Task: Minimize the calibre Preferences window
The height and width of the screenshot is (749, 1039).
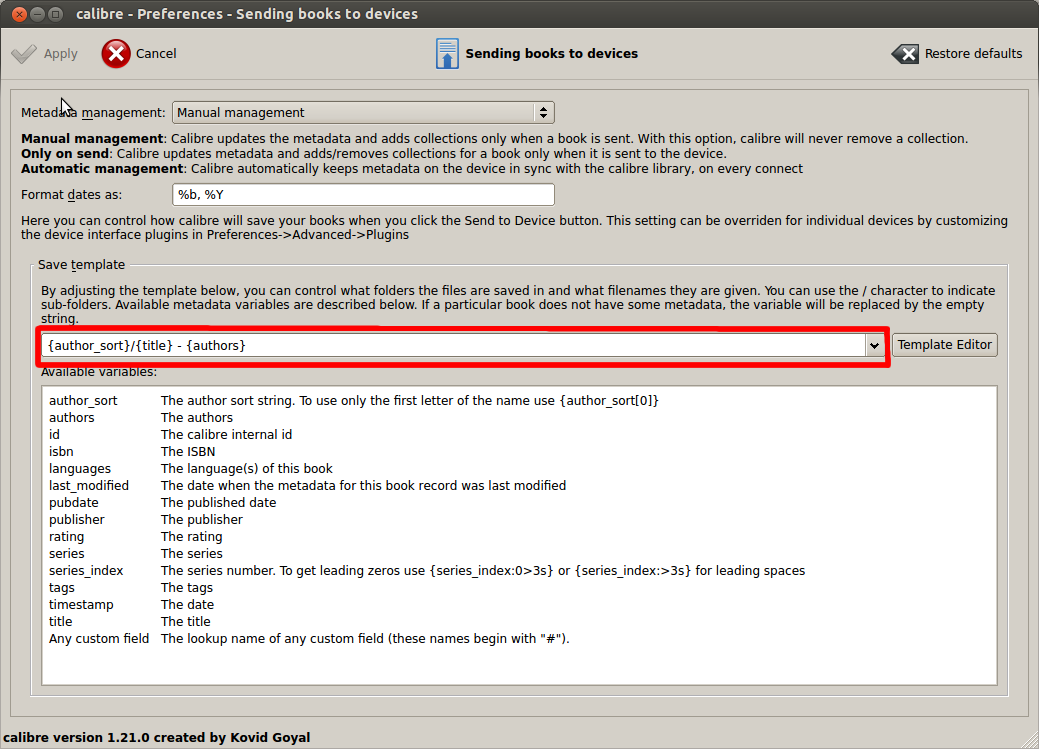Action: [38, 14]
